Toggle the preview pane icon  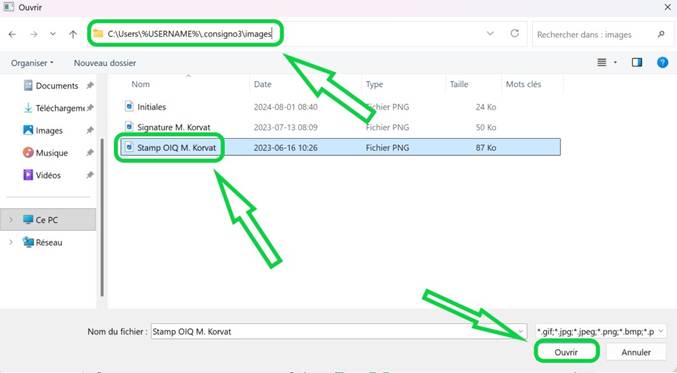tap(637, 63)
